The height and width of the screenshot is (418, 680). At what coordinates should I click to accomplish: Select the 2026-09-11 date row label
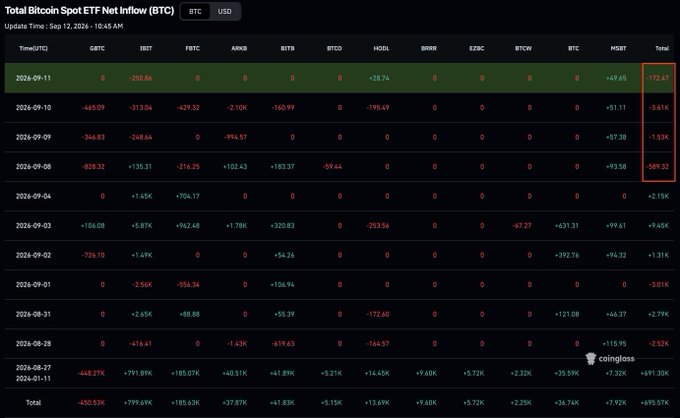pos(33,78)
